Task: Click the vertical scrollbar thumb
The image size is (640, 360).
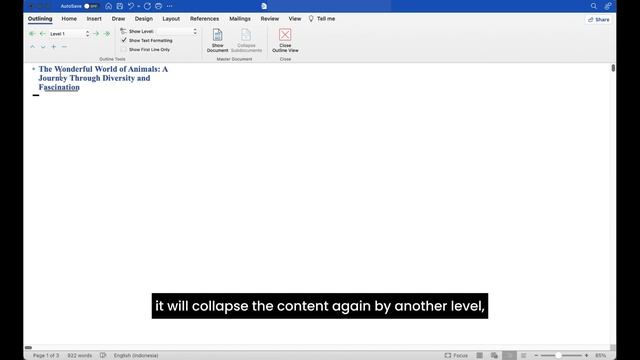Action: click(x=613, y=68)
